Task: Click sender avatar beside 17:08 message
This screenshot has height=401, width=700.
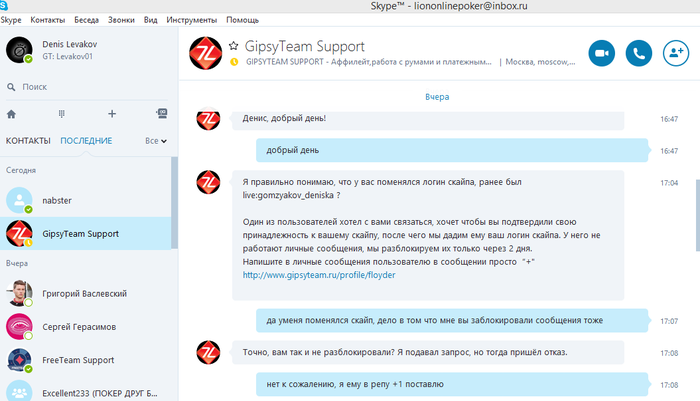Action: click(208, 352)
